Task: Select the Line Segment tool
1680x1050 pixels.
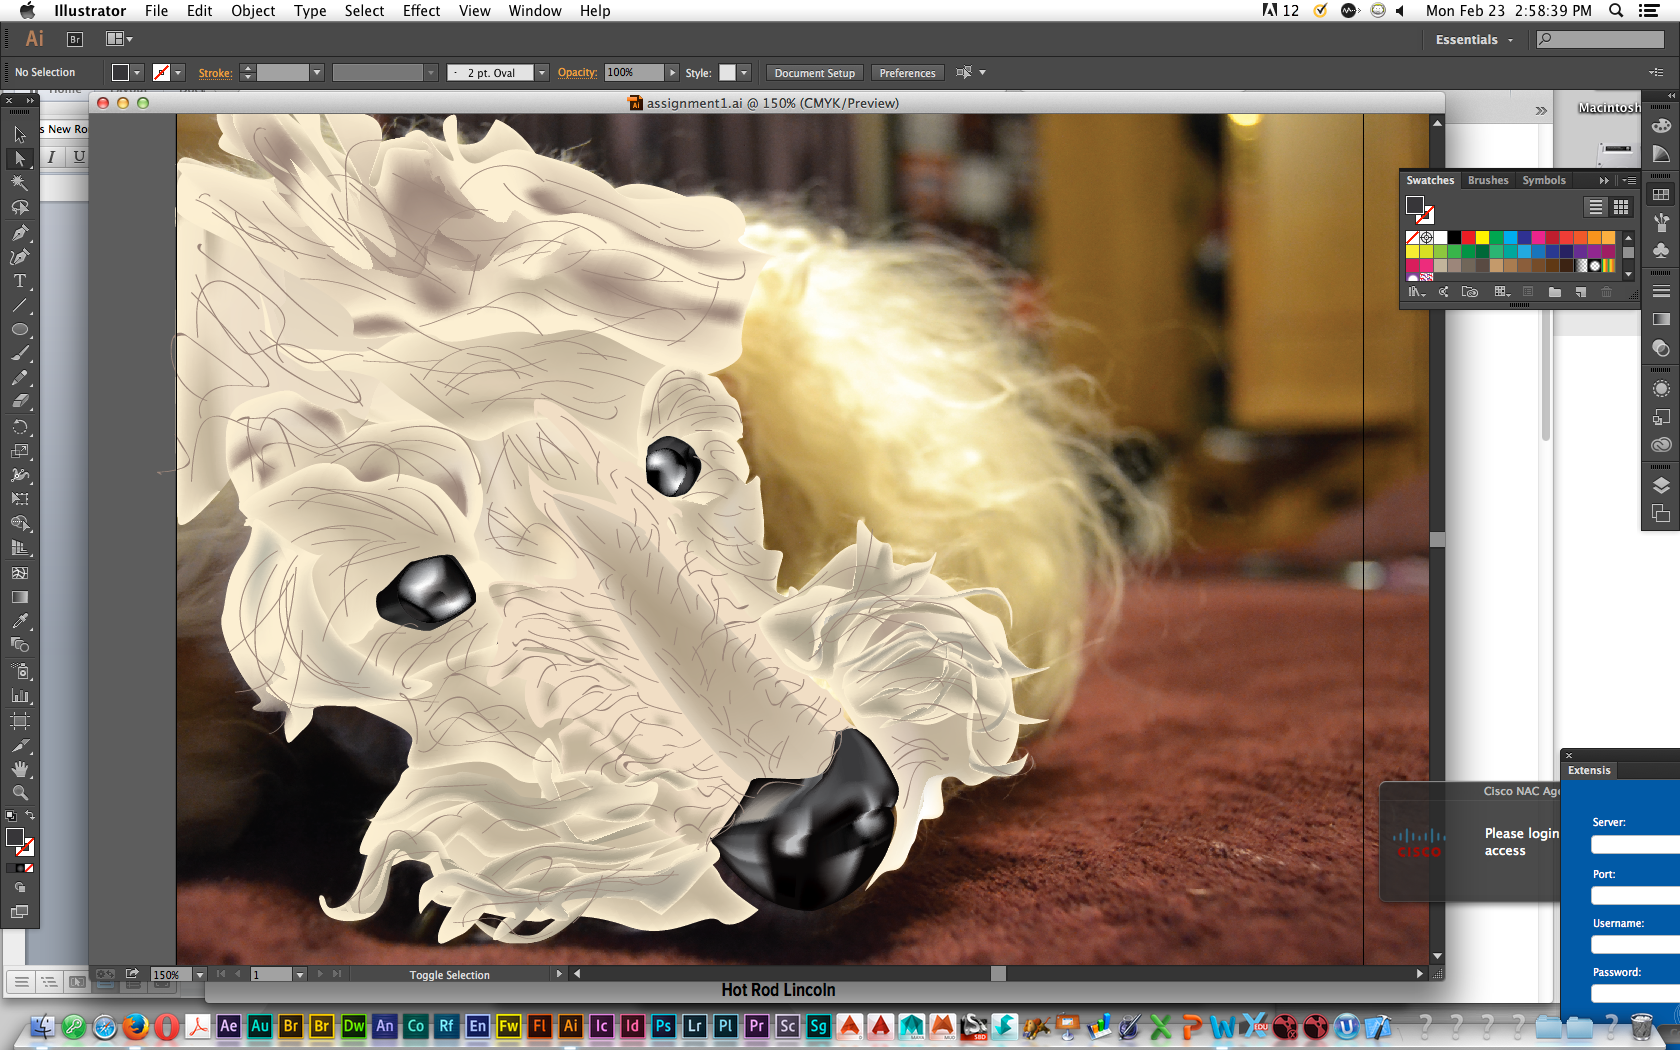Action: 19,305
